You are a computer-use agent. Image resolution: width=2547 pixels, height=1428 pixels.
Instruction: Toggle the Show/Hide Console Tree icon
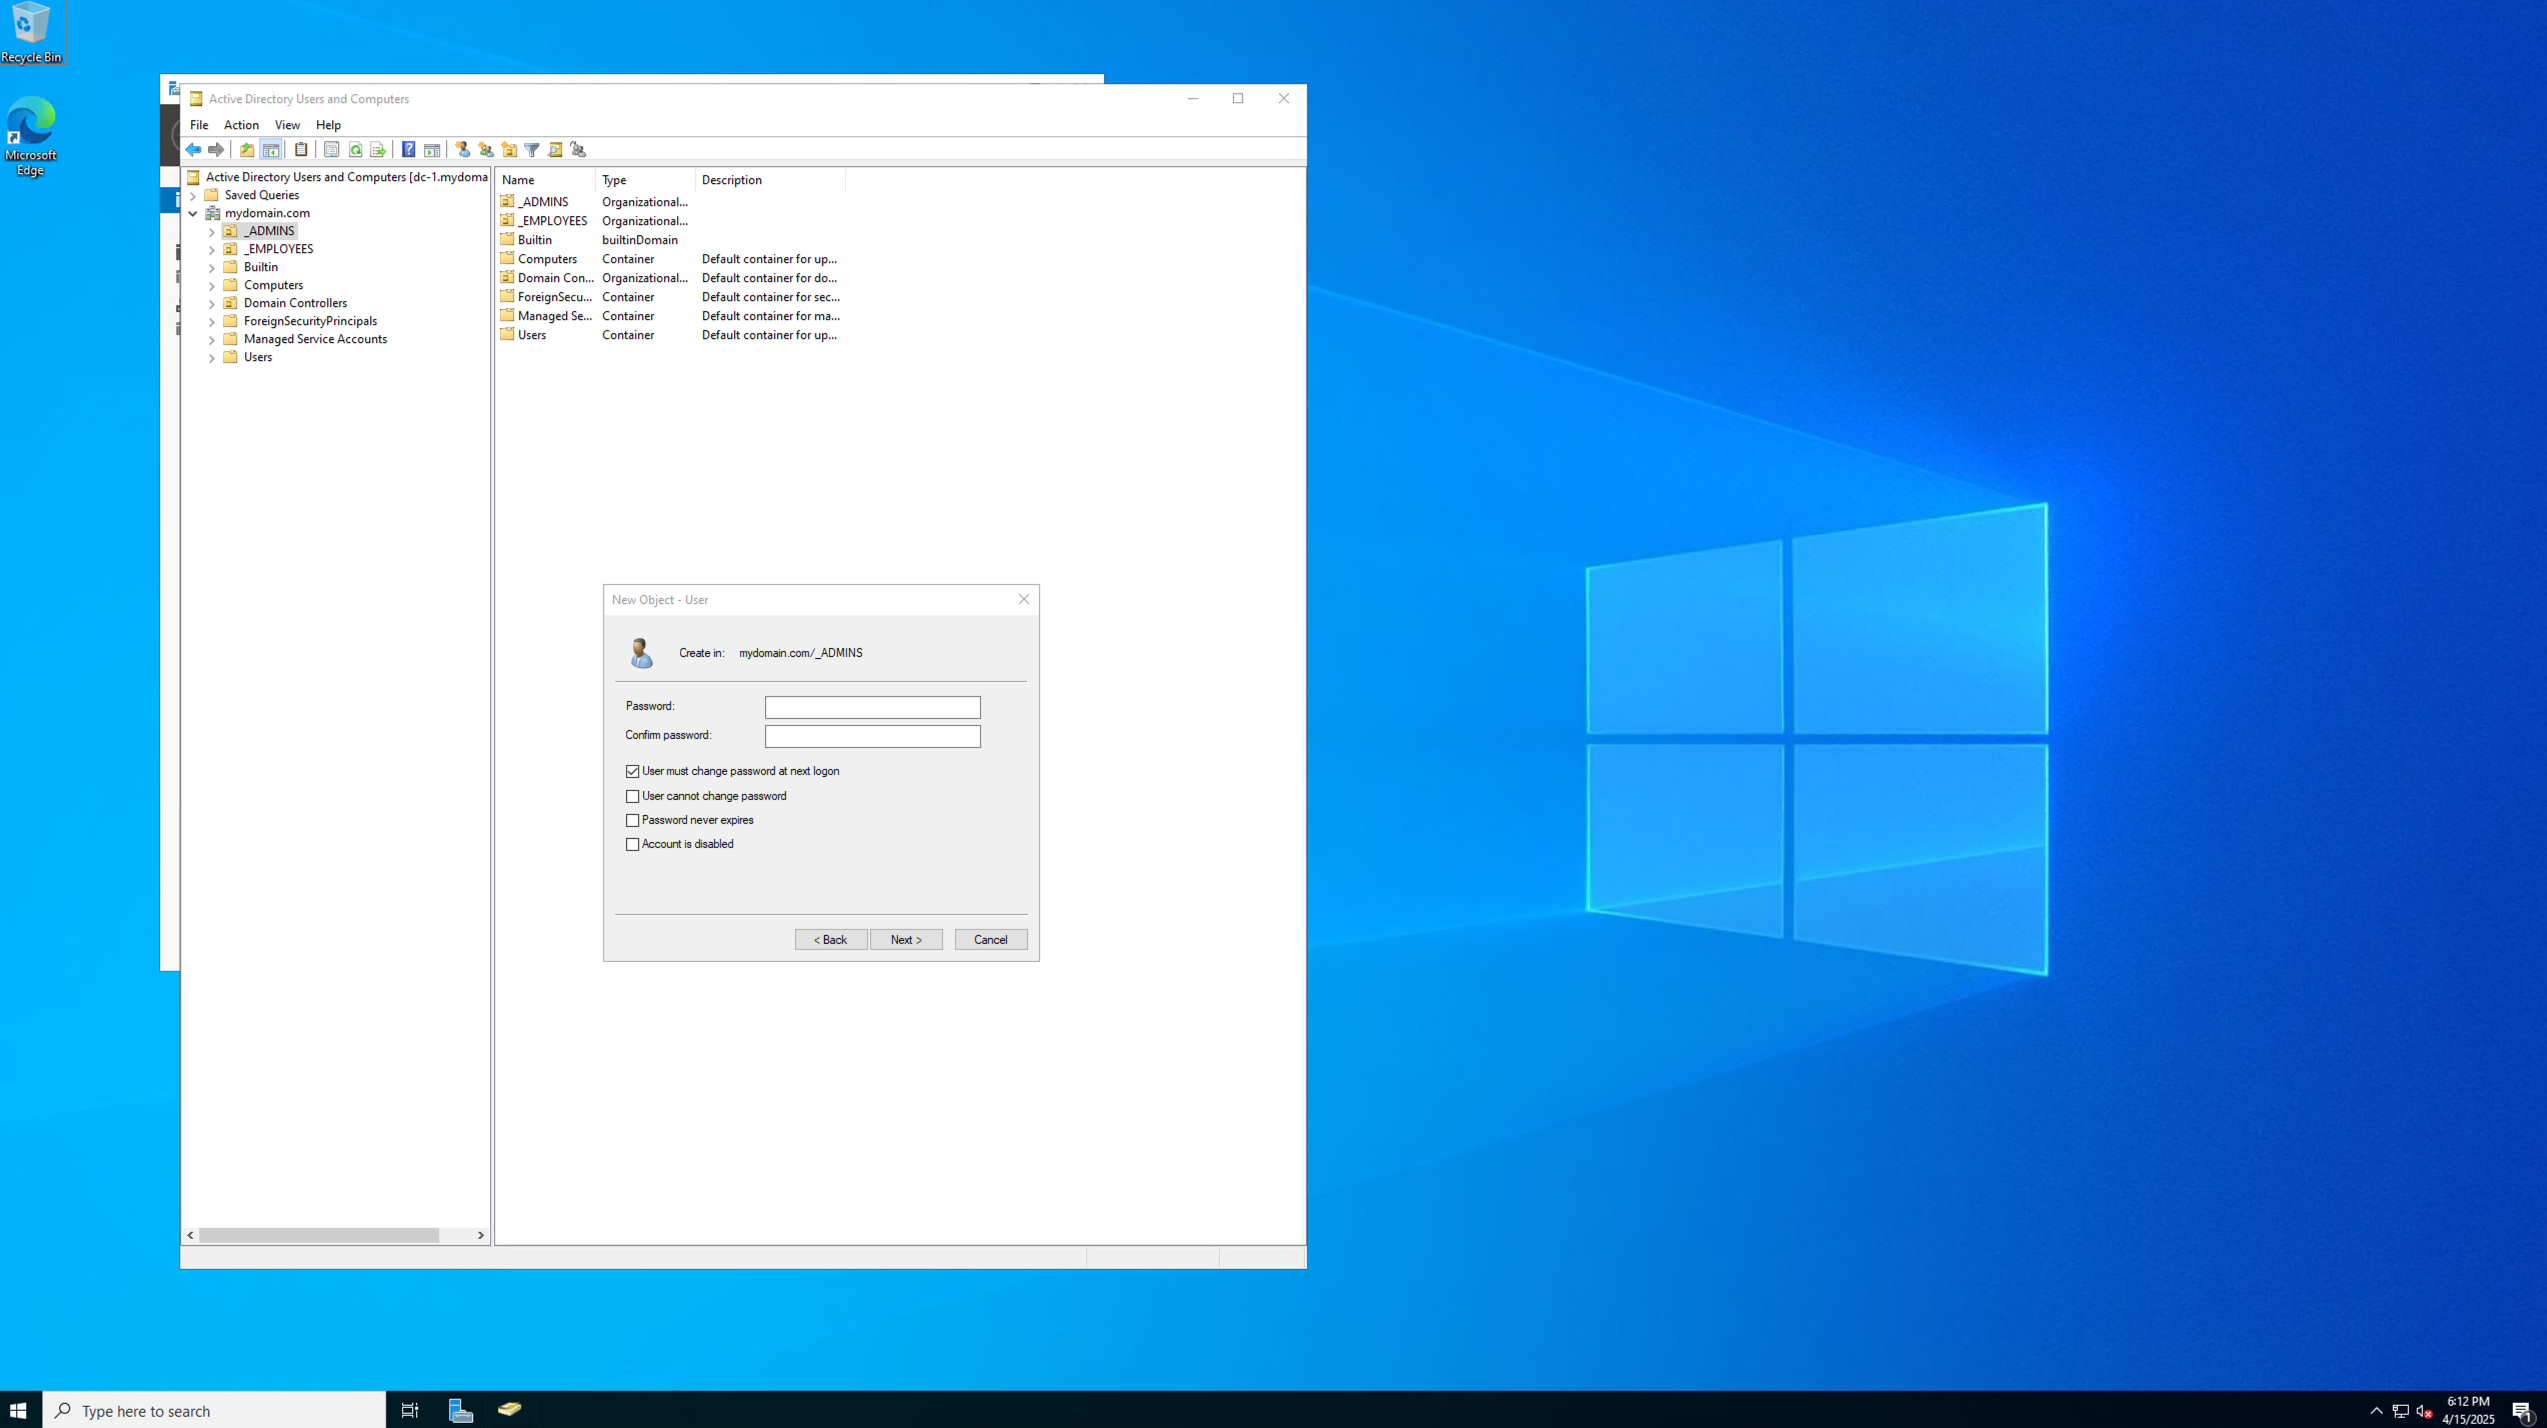(271, 150)
